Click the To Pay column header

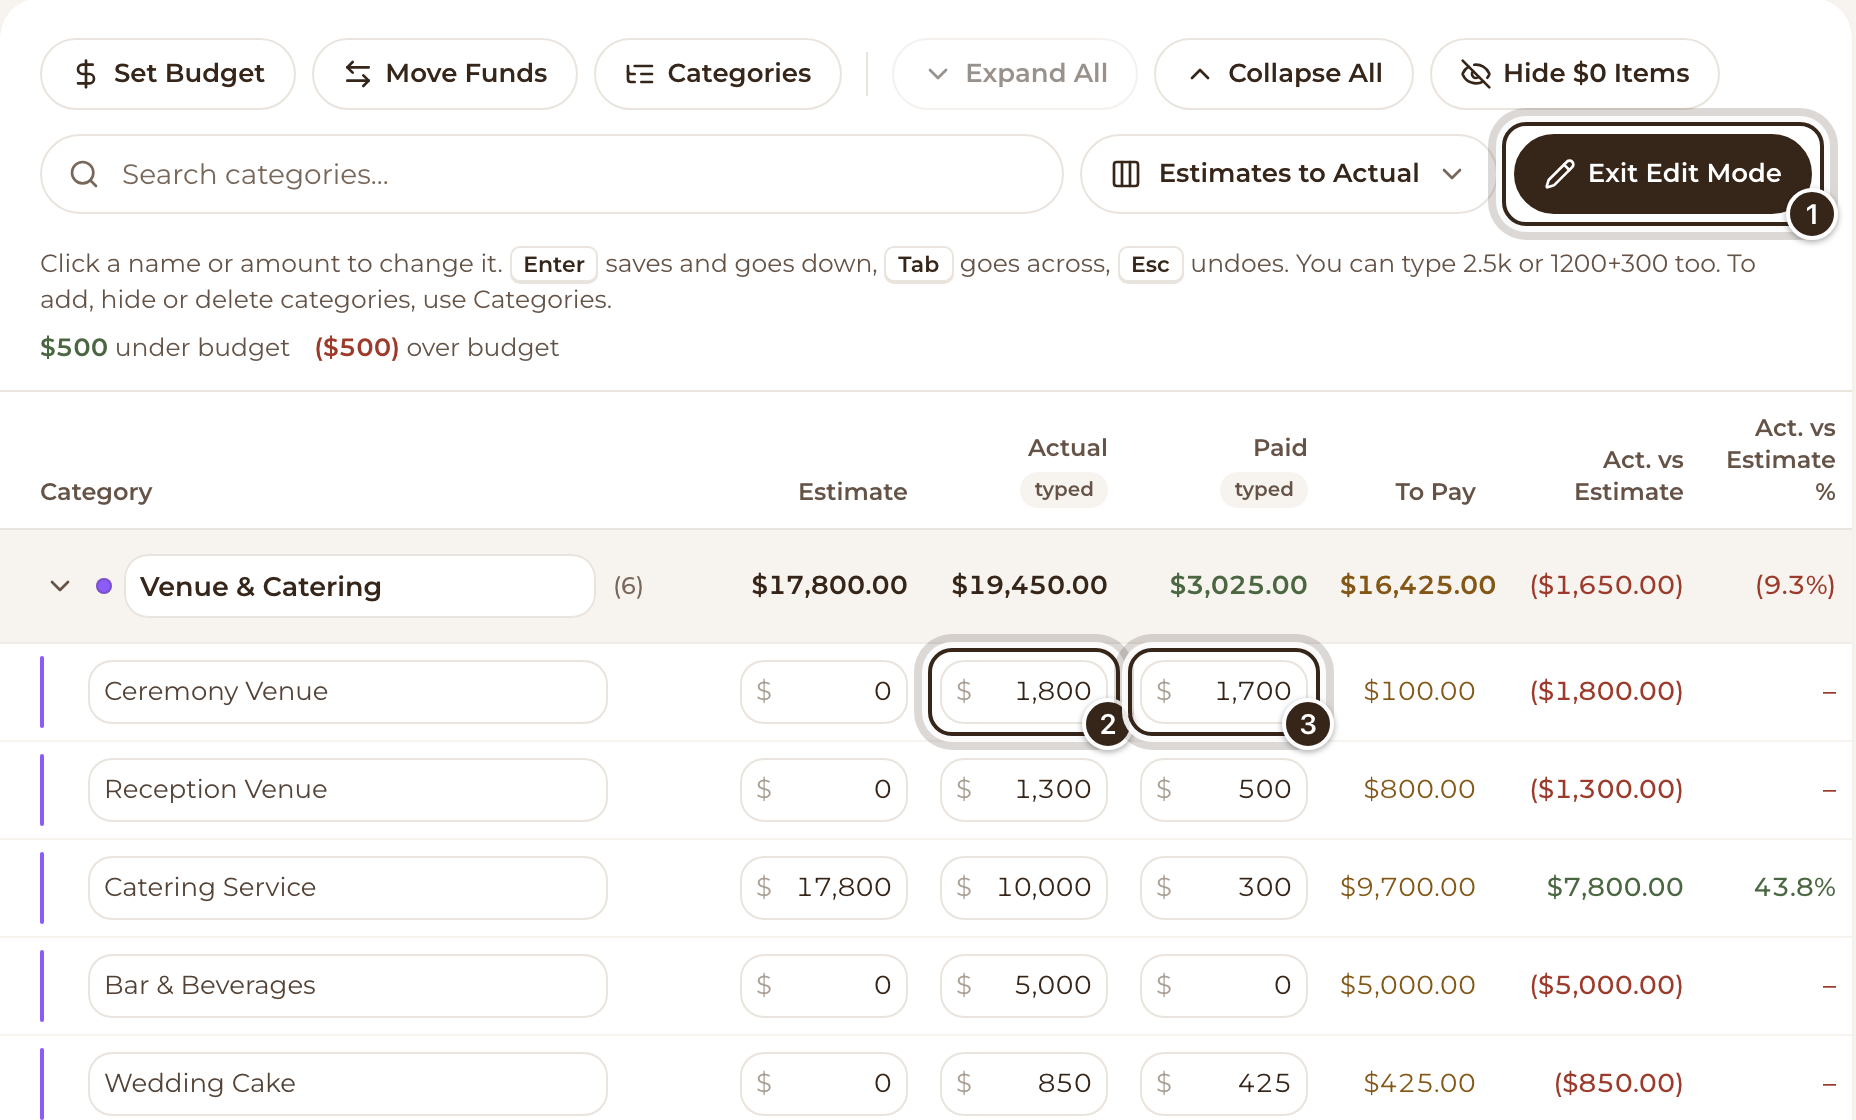point(1435,492)
